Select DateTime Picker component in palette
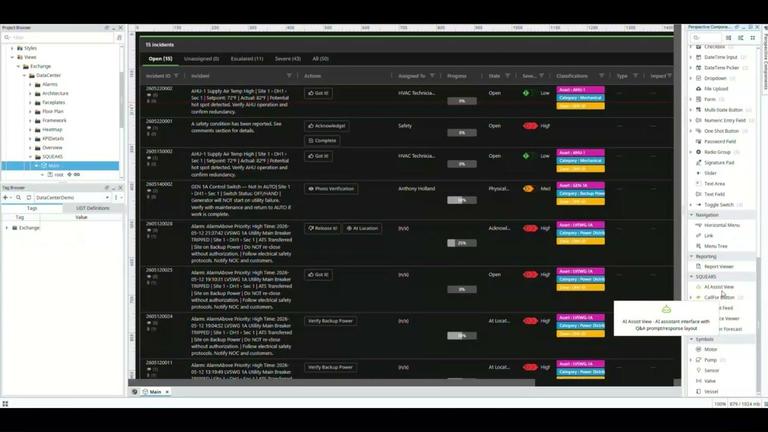 (721, 68)
